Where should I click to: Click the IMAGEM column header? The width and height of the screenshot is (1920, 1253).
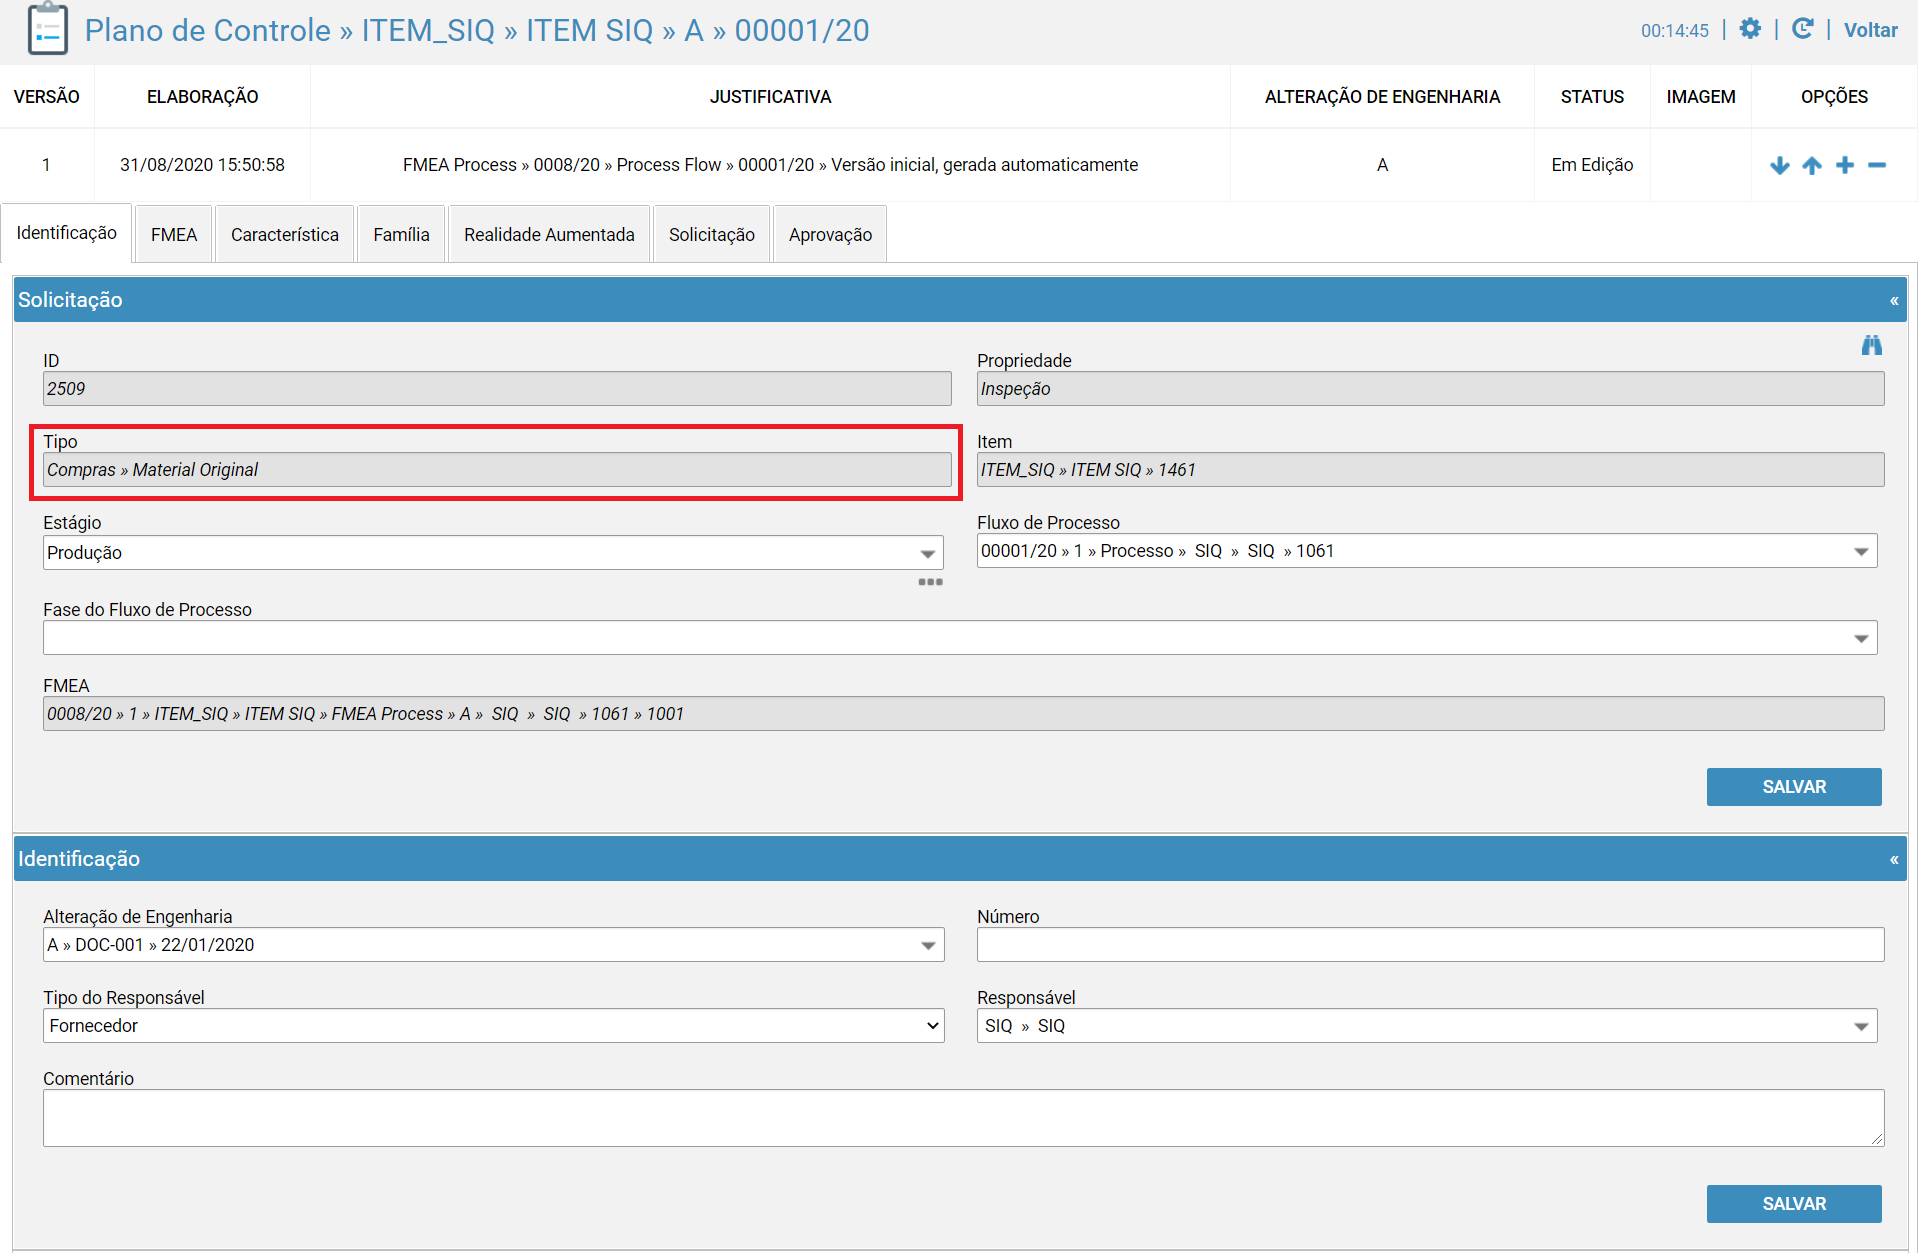click(x=1700, y=97)
